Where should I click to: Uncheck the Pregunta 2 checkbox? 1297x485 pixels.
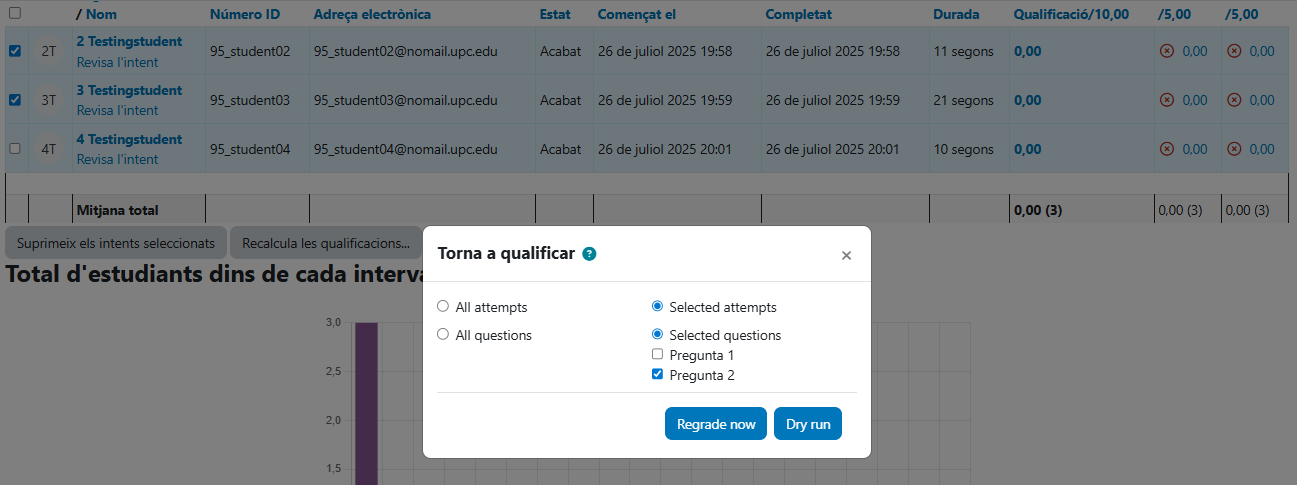tap(657, 375)
